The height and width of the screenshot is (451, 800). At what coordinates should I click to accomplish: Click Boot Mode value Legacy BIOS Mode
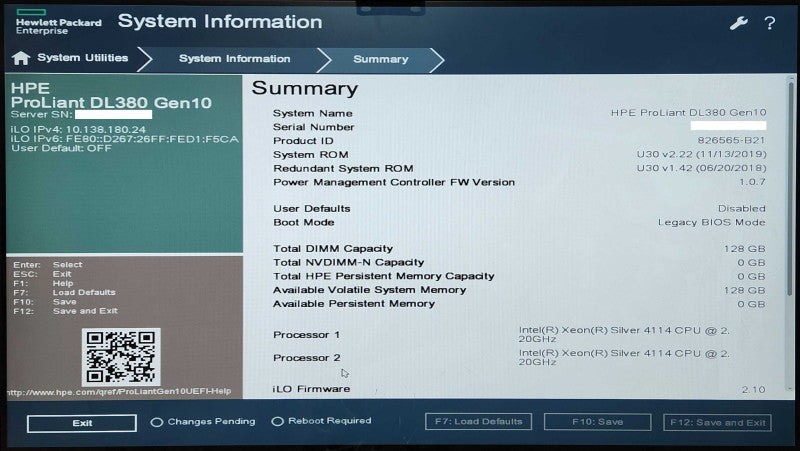[711, 222]
